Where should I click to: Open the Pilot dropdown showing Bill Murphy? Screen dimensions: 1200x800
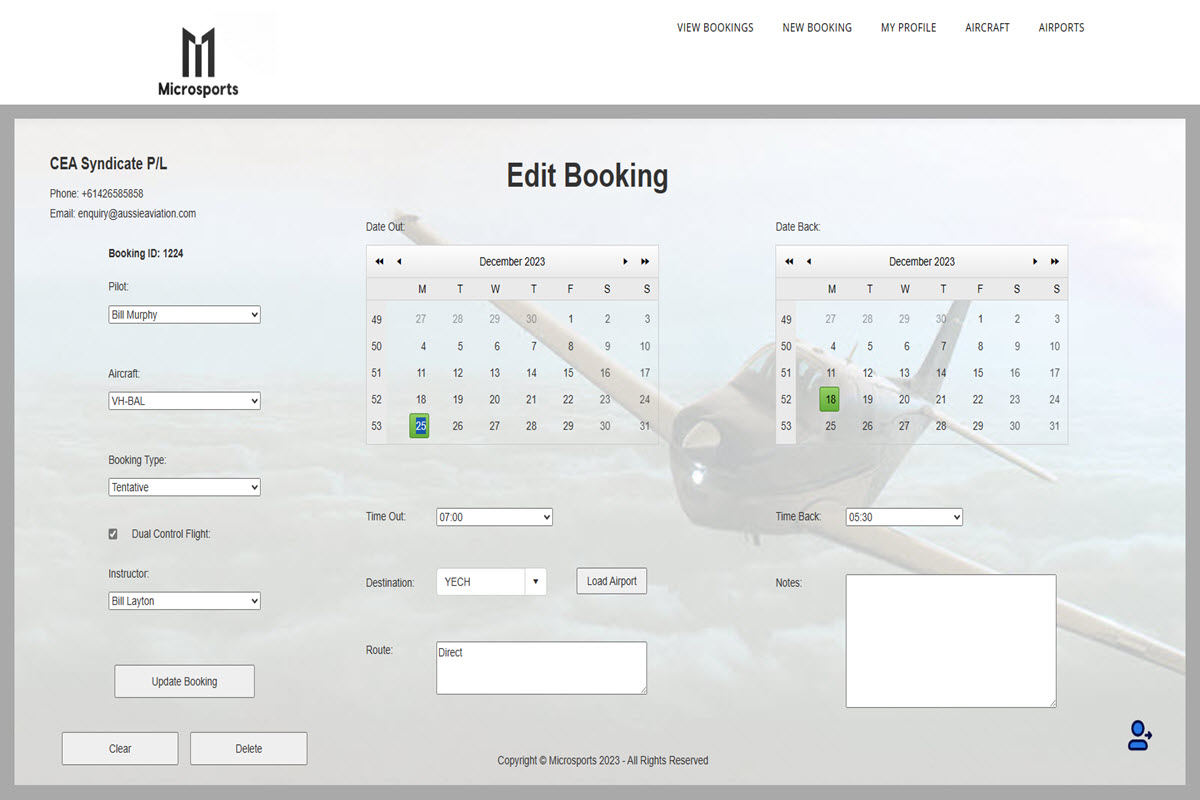pyautogui.click(x=184, y=314)
